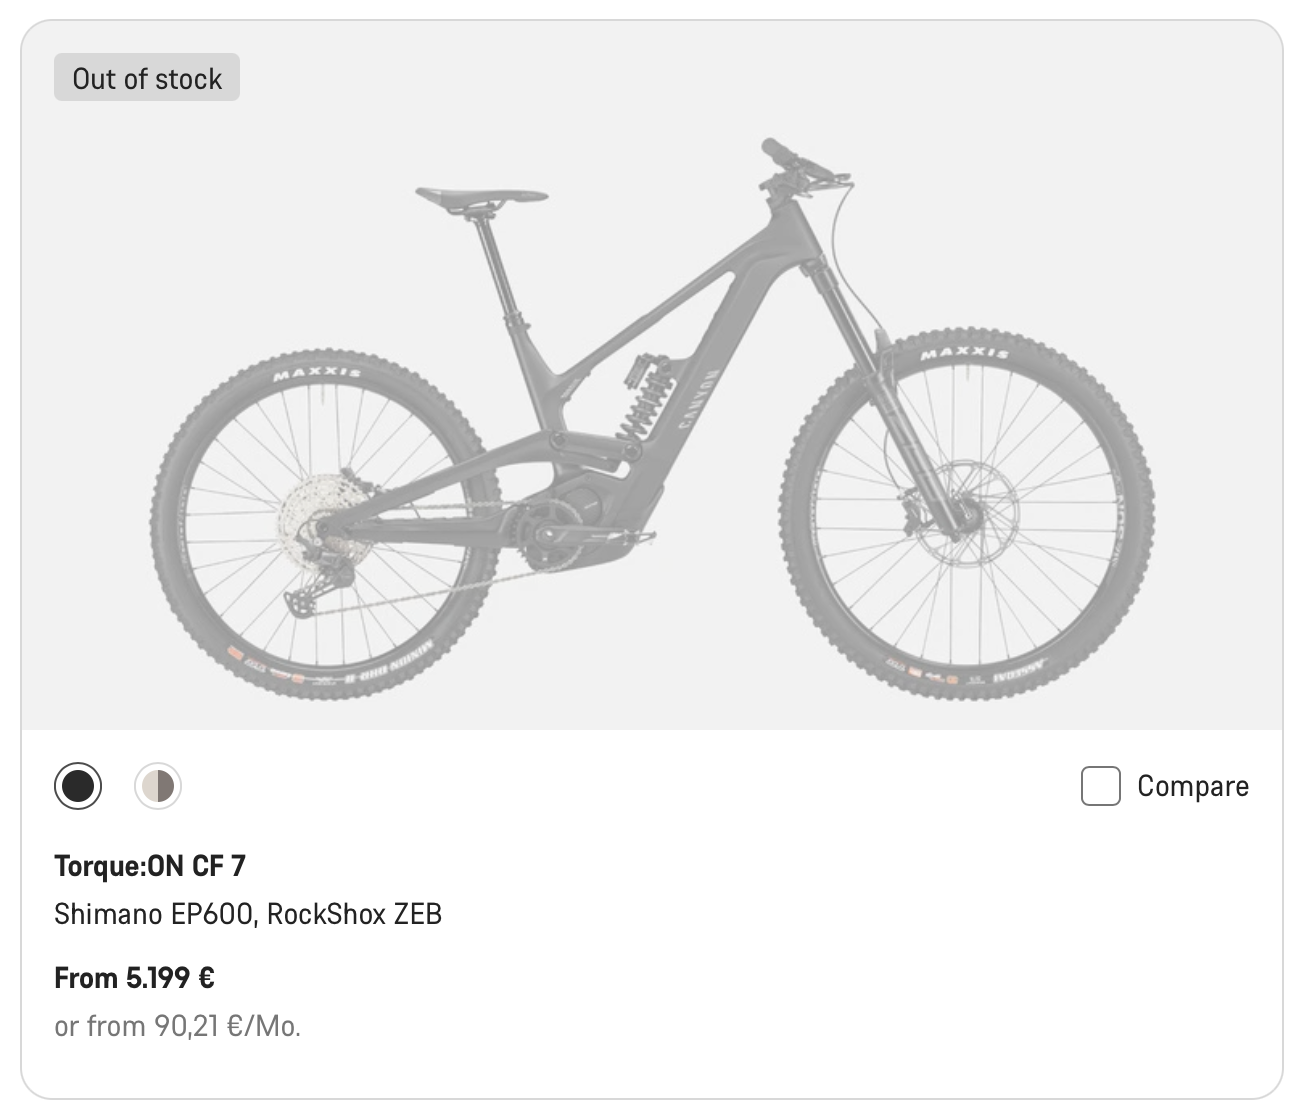
Task: Click the Shimano EP600, RockShox ZEB subtitle
Action: pos(248,914)
